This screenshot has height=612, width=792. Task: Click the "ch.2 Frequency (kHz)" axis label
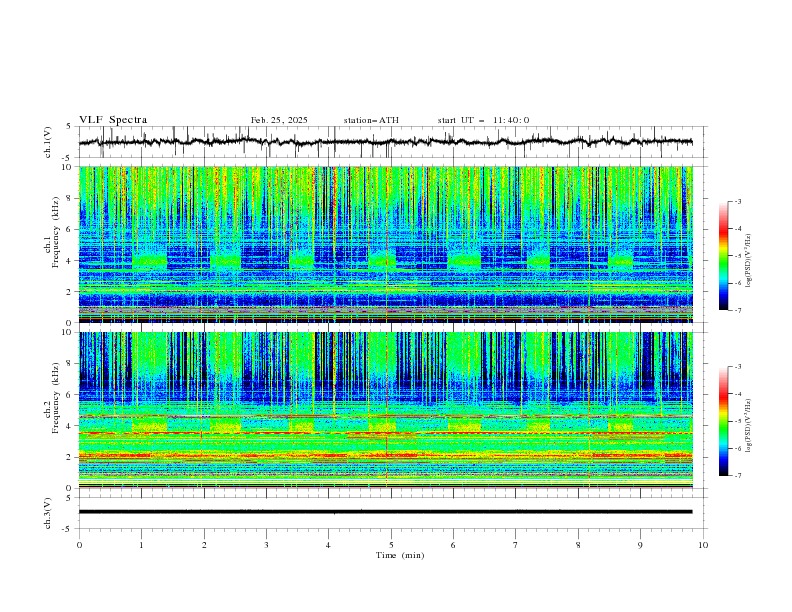[53, 398]
